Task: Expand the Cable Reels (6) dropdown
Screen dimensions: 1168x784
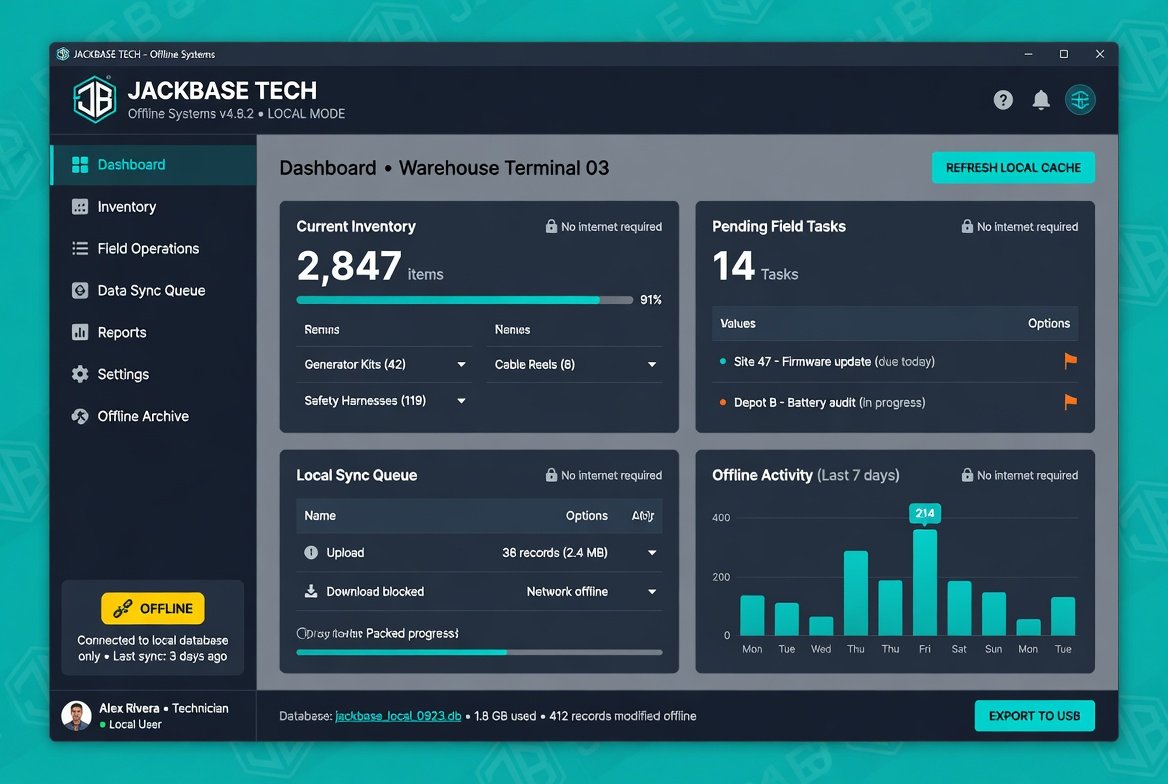Action: (652, 364)
